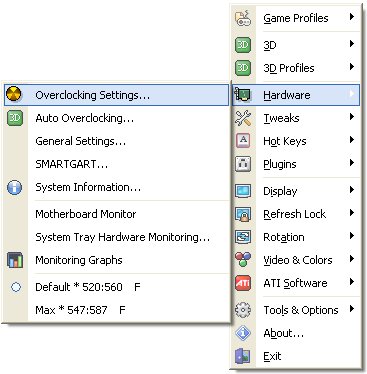Open About... dialog entry
The image size is (367, 374).
pos(296,333)
